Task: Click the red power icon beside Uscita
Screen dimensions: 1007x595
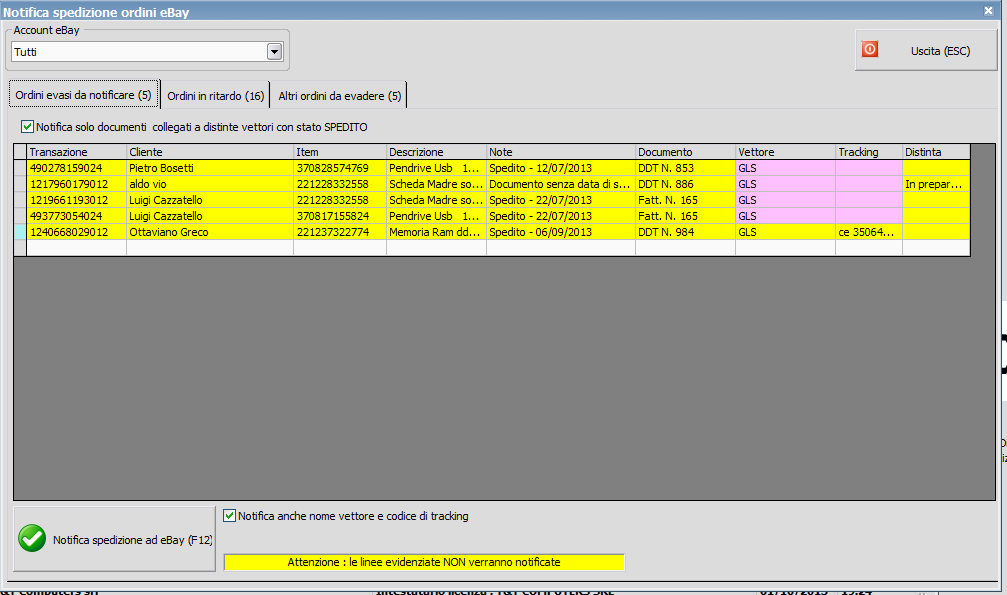Action: click(x=870, y=49)
